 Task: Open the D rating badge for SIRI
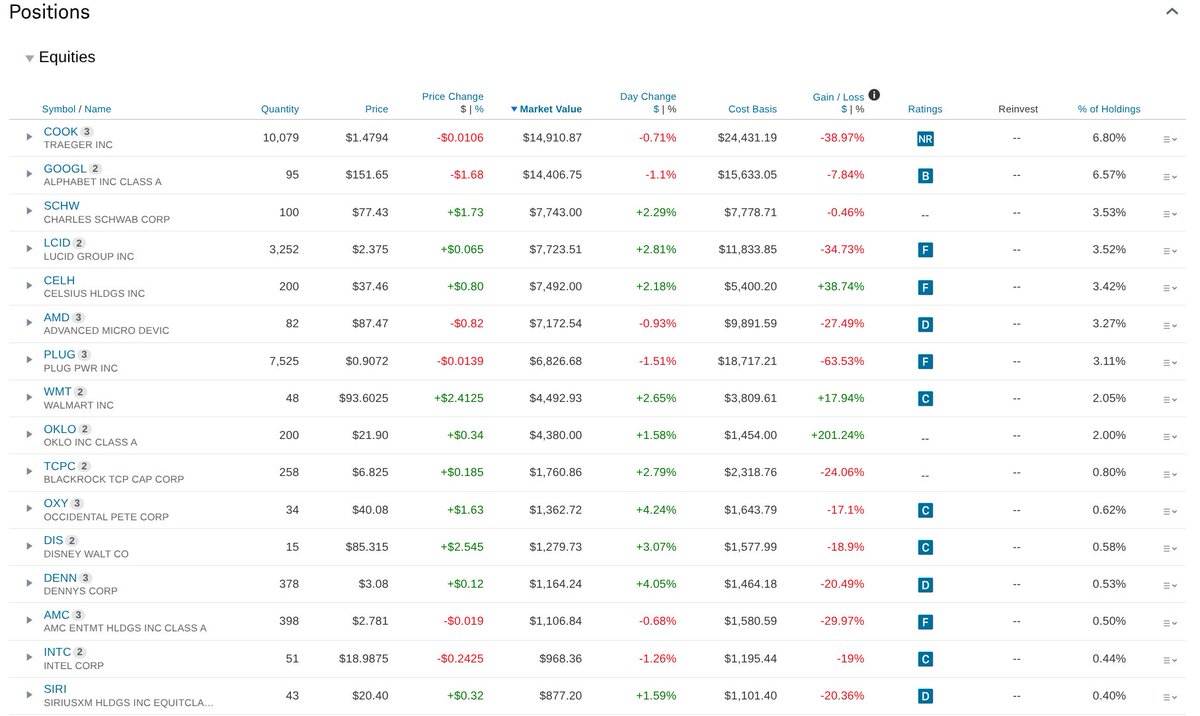coord(925,696)
